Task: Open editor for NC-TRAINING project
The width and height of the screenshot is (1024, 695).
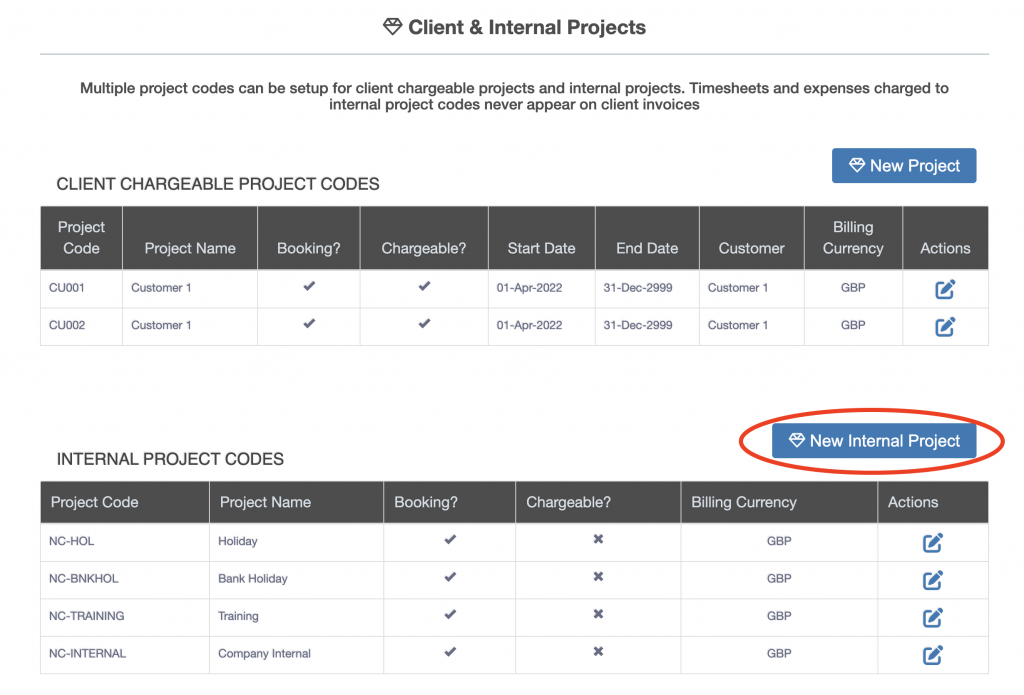Action: click(932, 617)
